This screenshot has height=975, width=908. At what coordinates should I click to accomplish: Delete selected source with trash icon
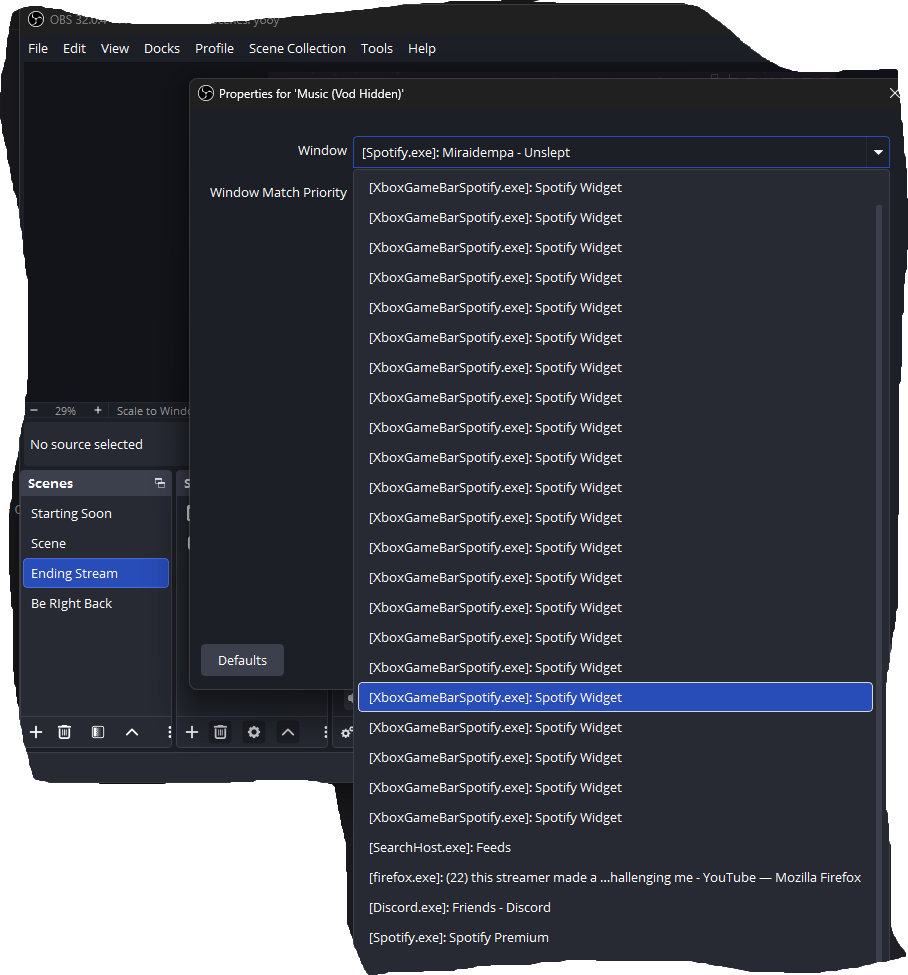220,732
